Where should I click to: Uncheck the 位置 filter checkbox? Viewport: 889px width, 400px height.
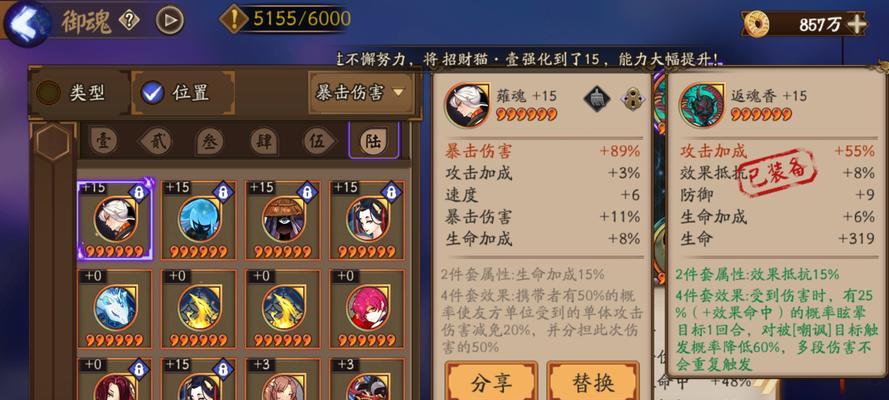click(153, 92)
